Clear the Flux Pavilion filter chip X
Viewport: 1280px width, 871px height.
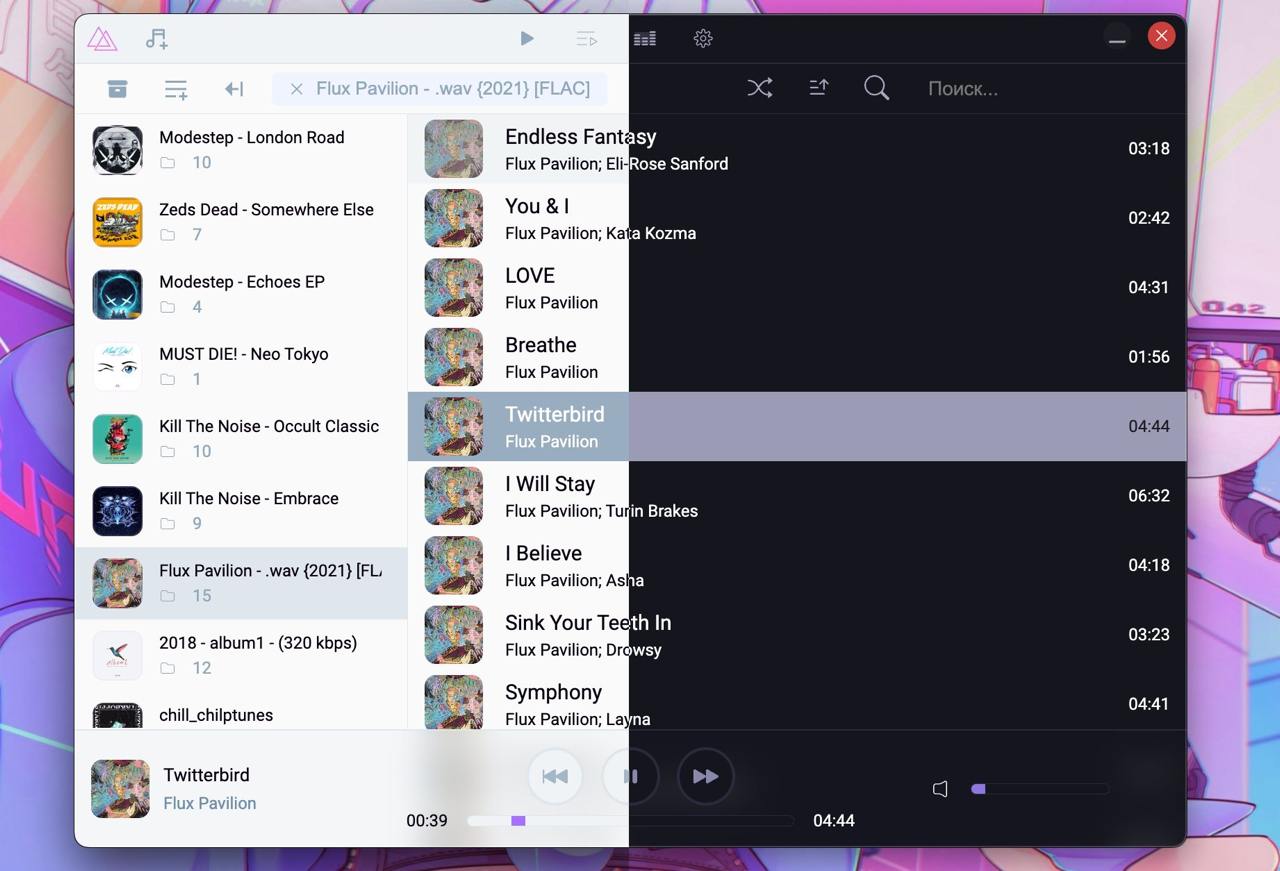296,89
